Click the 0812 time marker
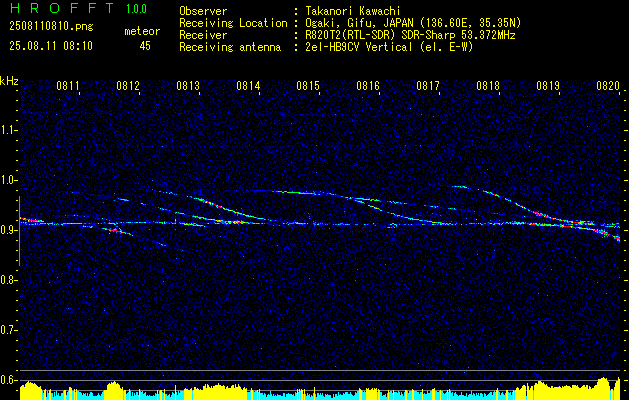 [x=128, y=85]
